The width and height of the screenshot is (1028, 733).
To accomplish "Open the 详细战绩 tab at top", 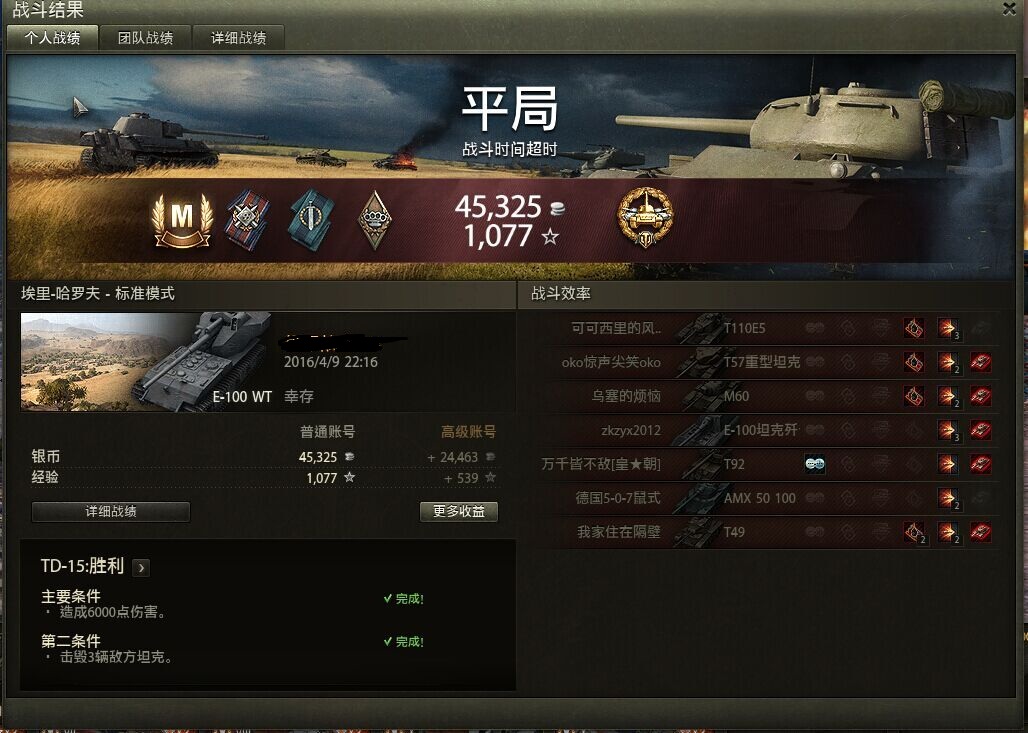I will tap(239, 38).
